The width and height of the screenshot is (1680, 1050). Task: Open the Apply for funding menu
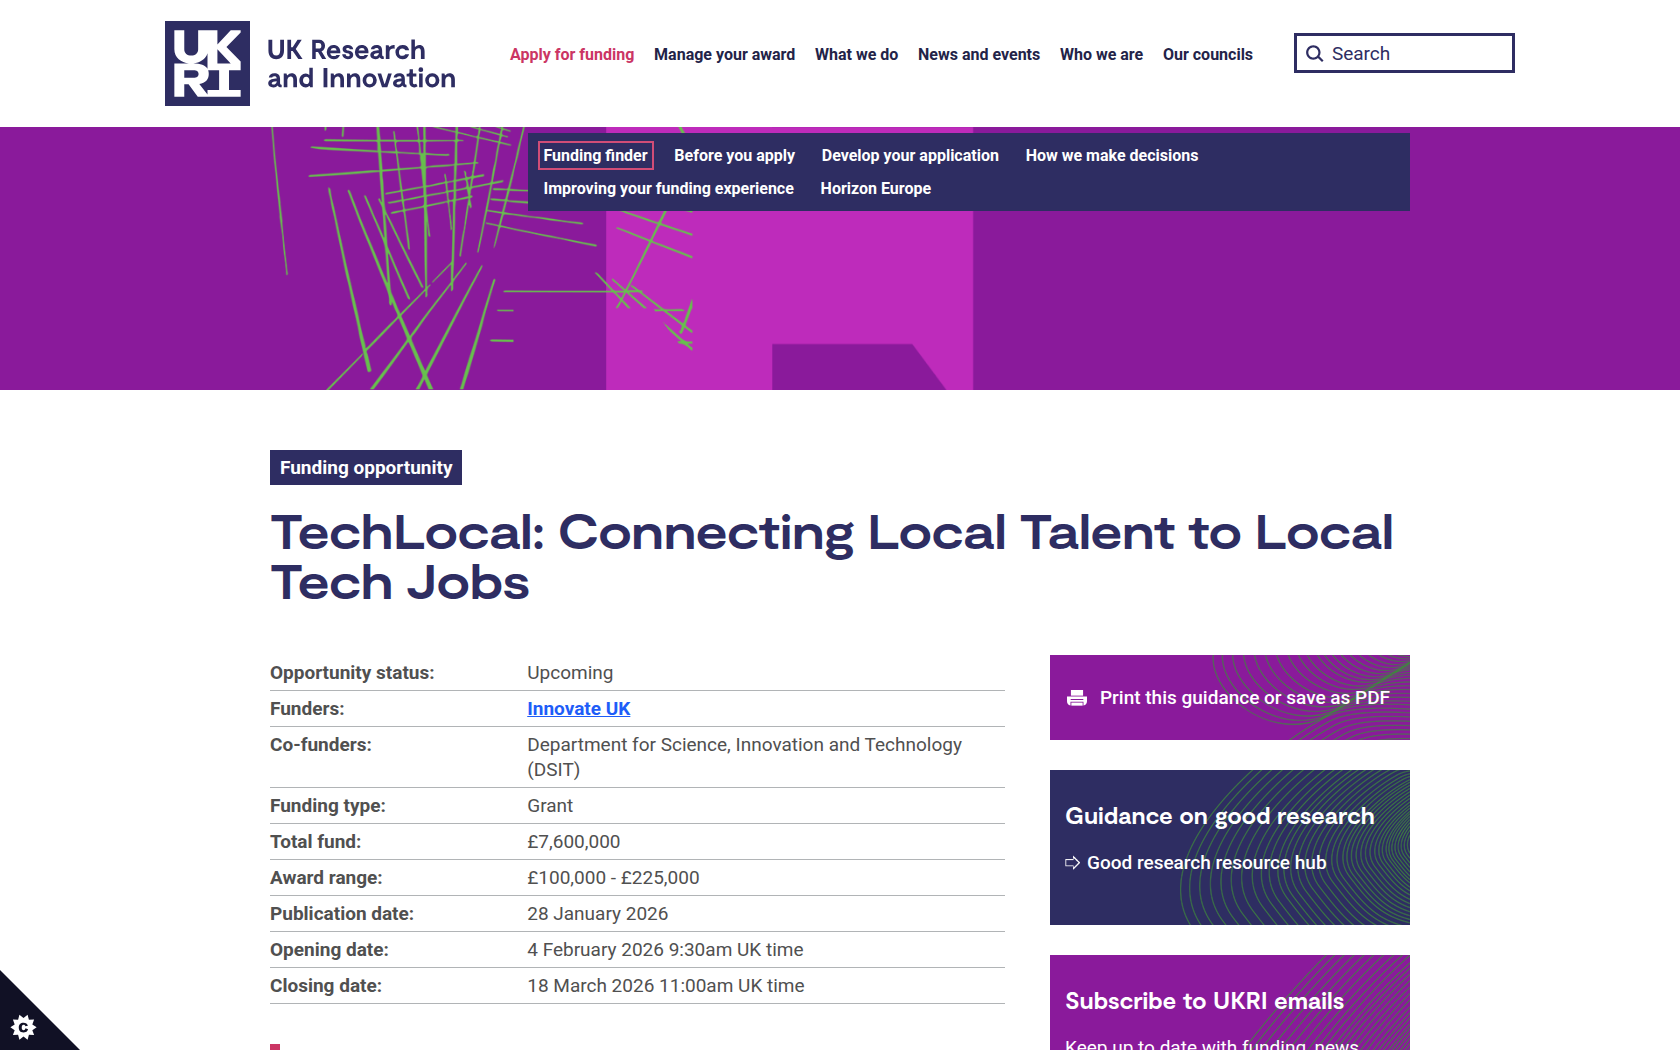tap(571, 54)
